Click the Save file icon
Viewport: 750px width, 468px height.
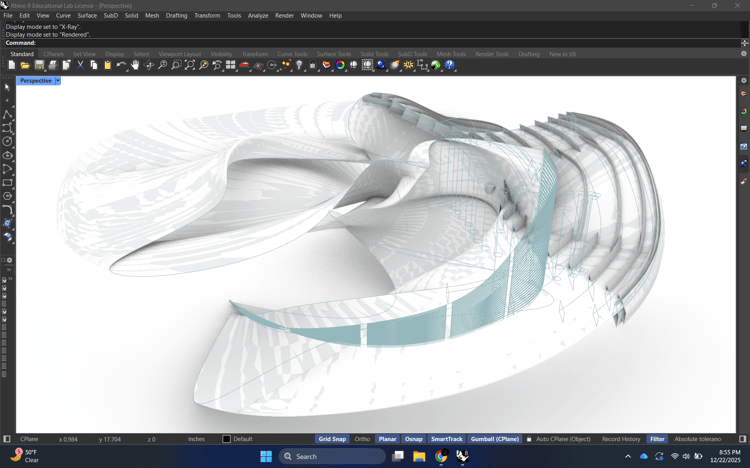click(x=39, y=65)
